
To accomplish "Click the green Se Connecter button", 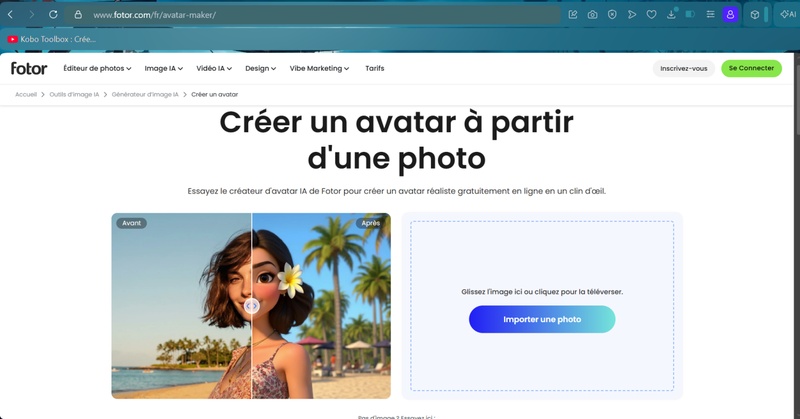I will [x=751, y=68].
